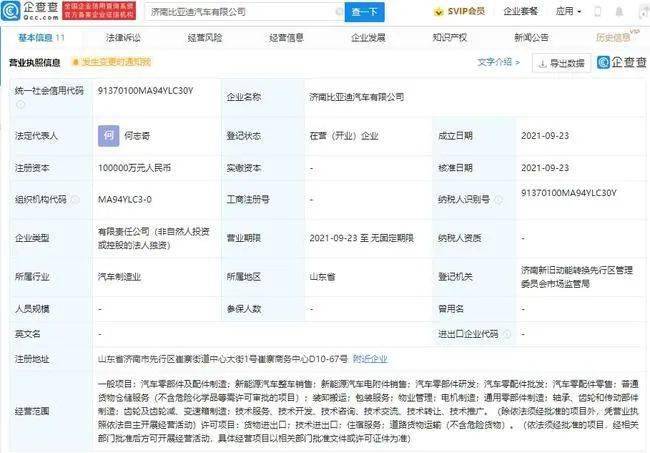This screenshot has width=650, height=453.
Task: Click business term 2021-09-23 至 无固定期限
Action: (361, 238)
